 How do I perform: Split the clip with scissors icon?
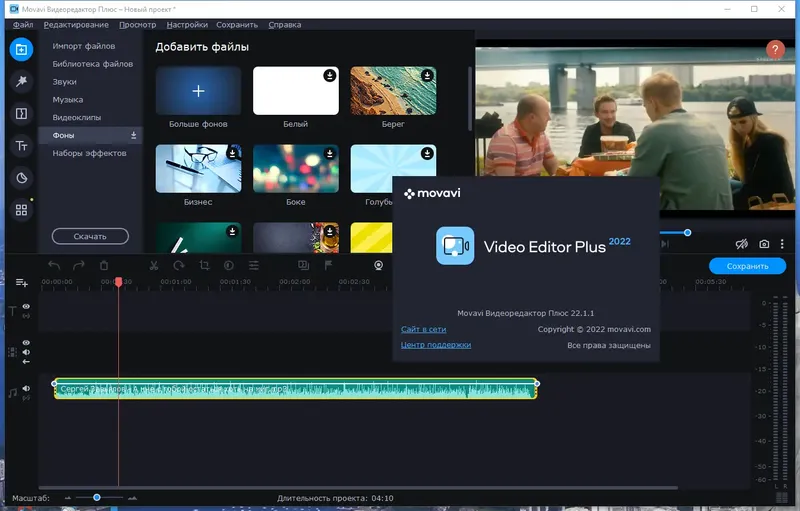tap(154, 265)
